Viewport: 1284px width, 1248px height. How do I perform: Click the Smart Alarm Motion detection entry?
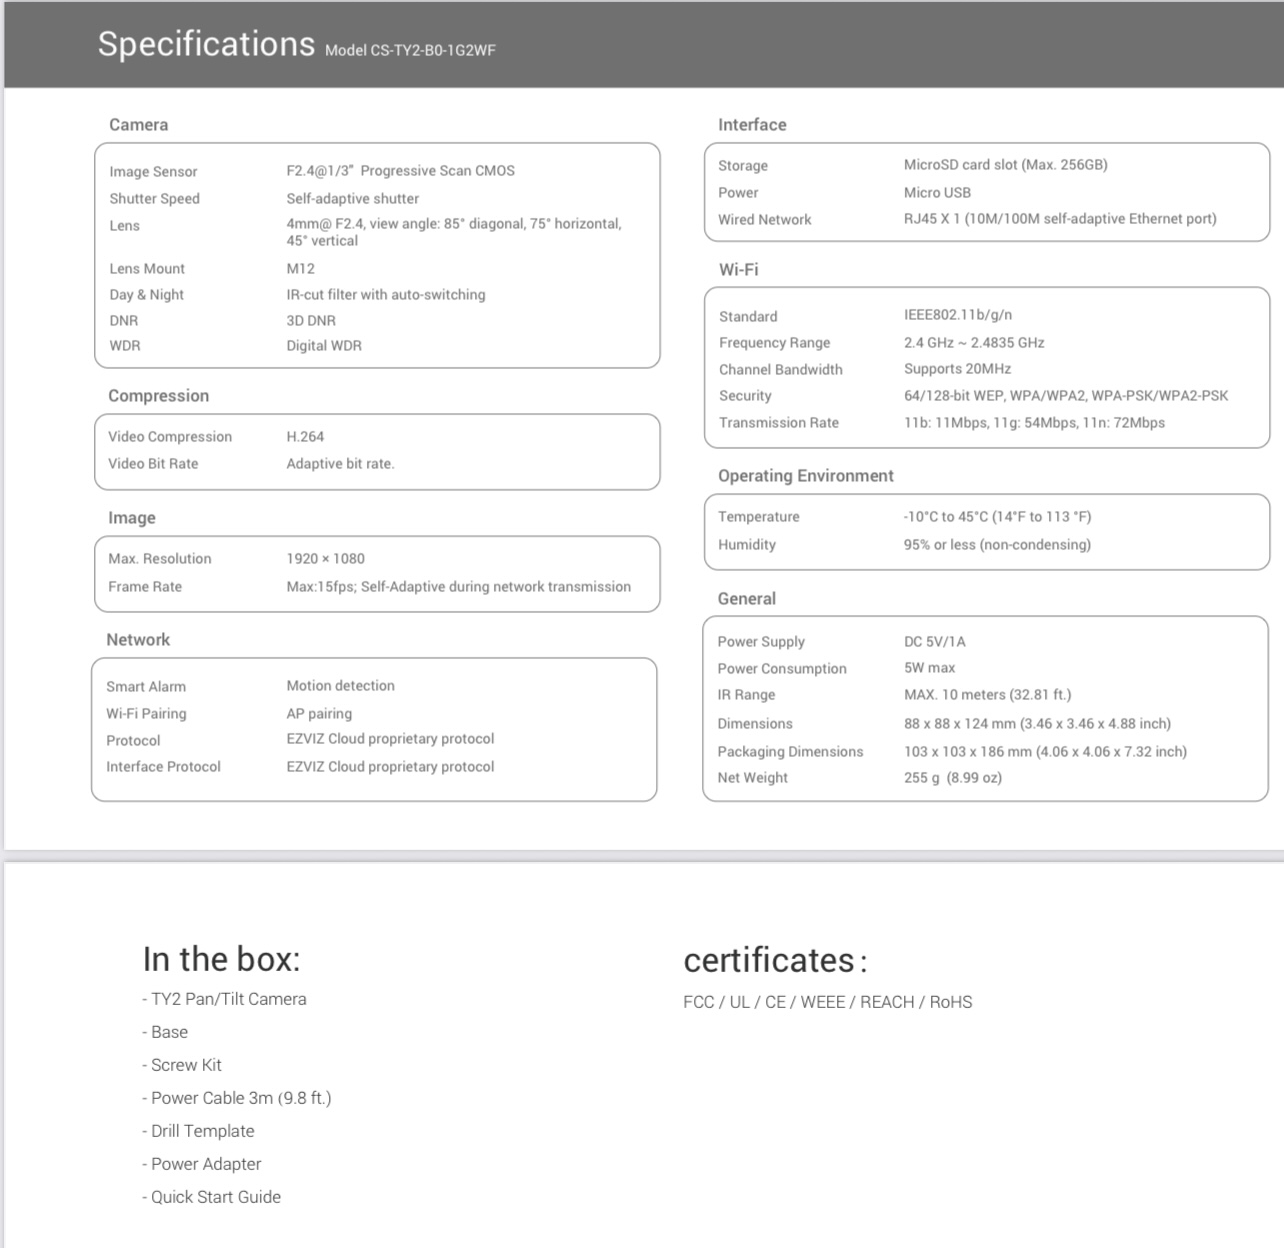pos(340,686)
